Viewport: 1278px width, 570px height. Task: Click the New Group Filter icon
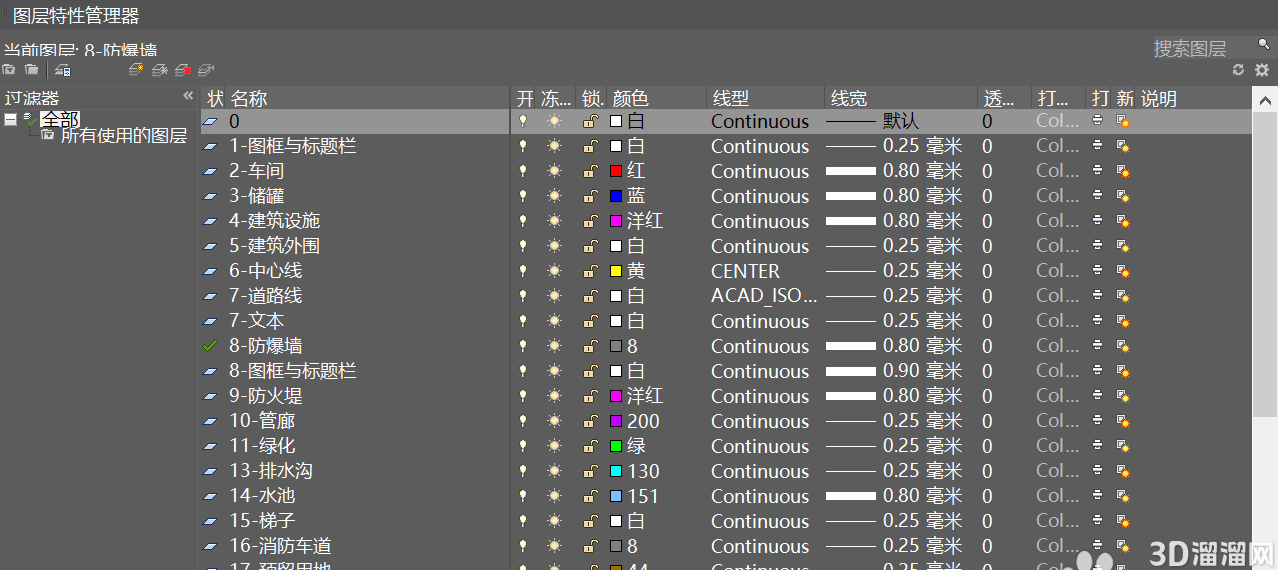32,70
